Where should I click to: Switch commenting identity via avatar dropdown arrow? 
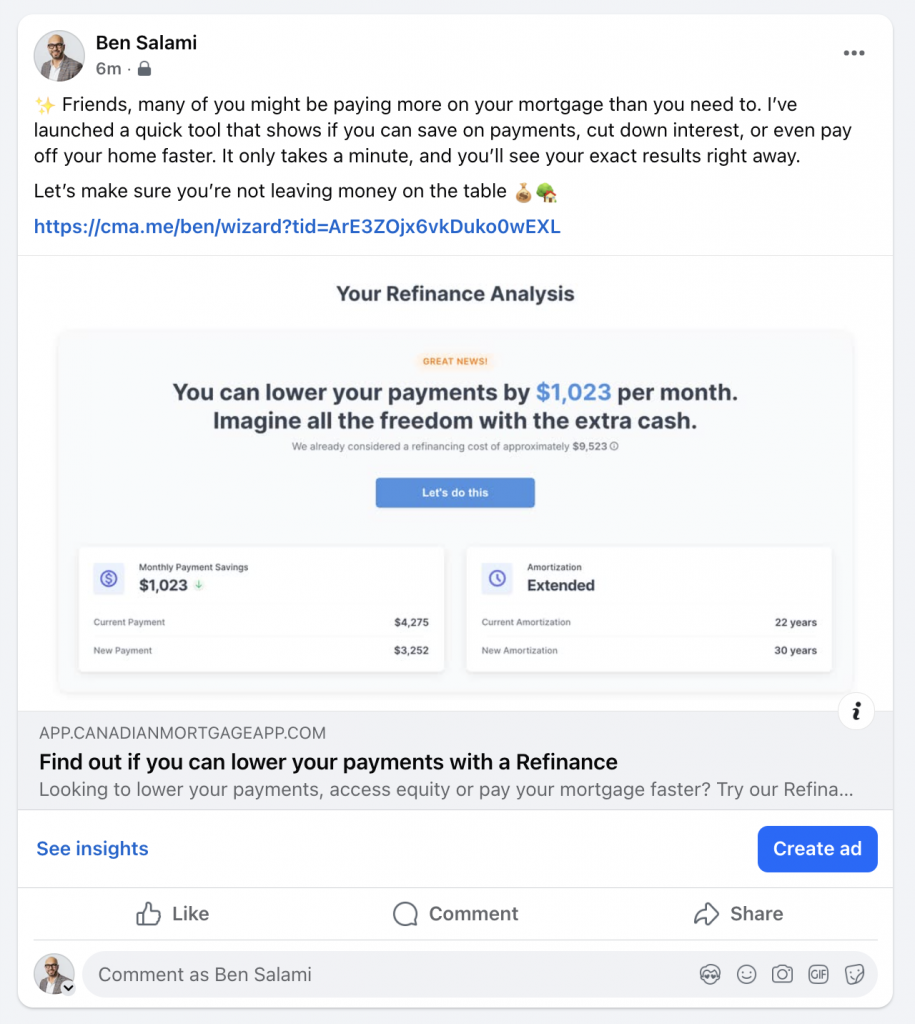68,988
